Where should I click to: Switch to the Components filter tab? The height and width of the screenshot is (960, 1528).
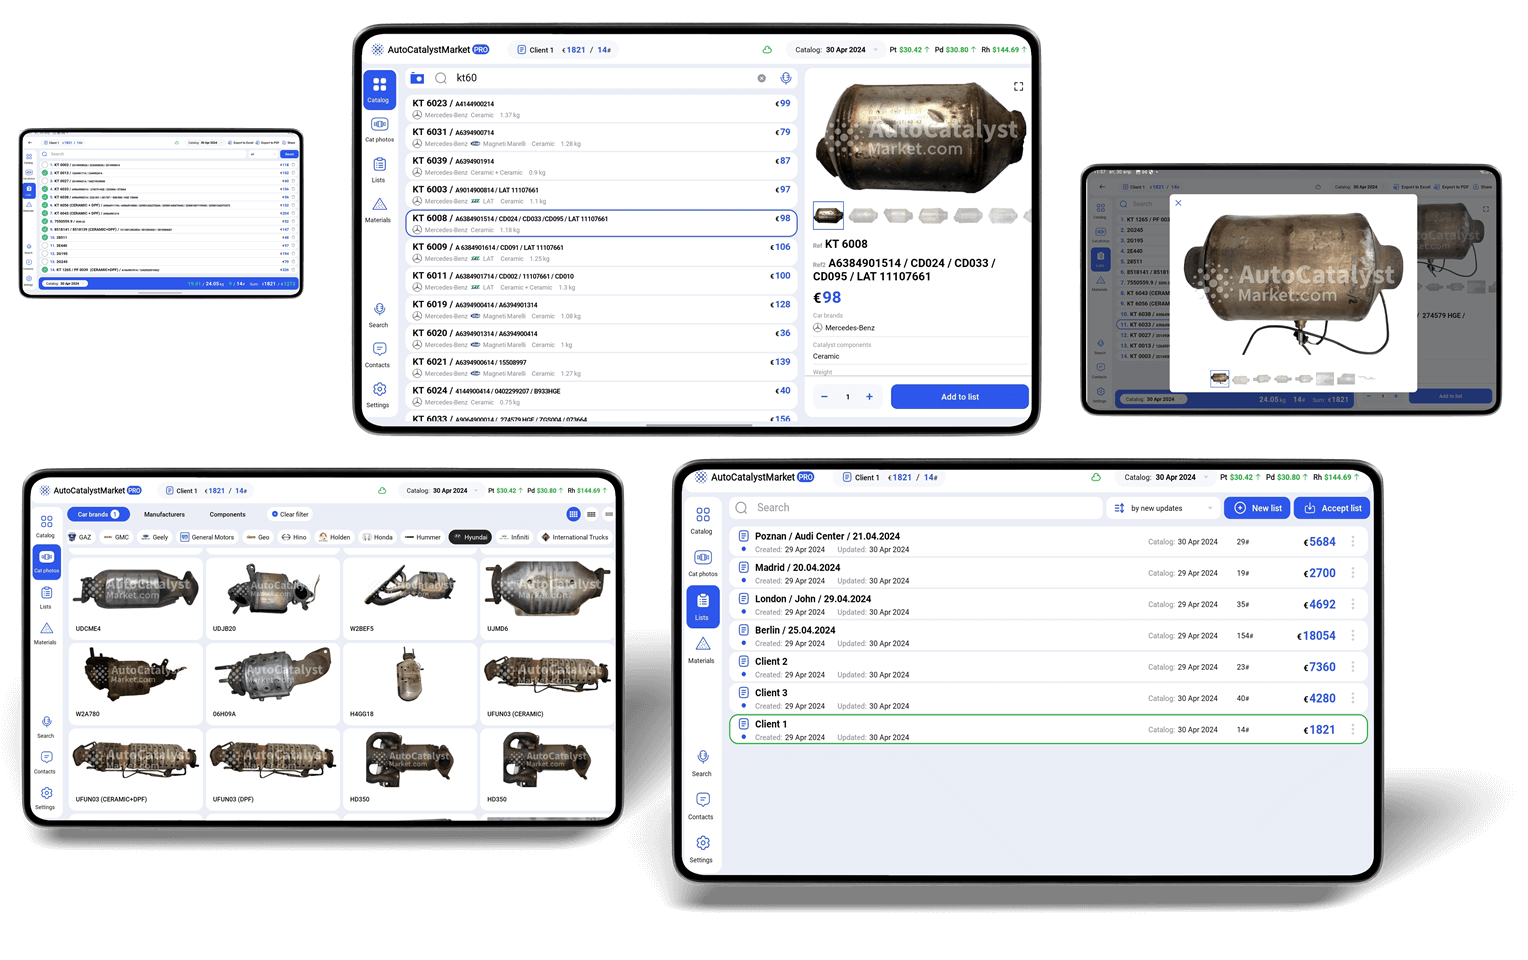coord(227,514)
